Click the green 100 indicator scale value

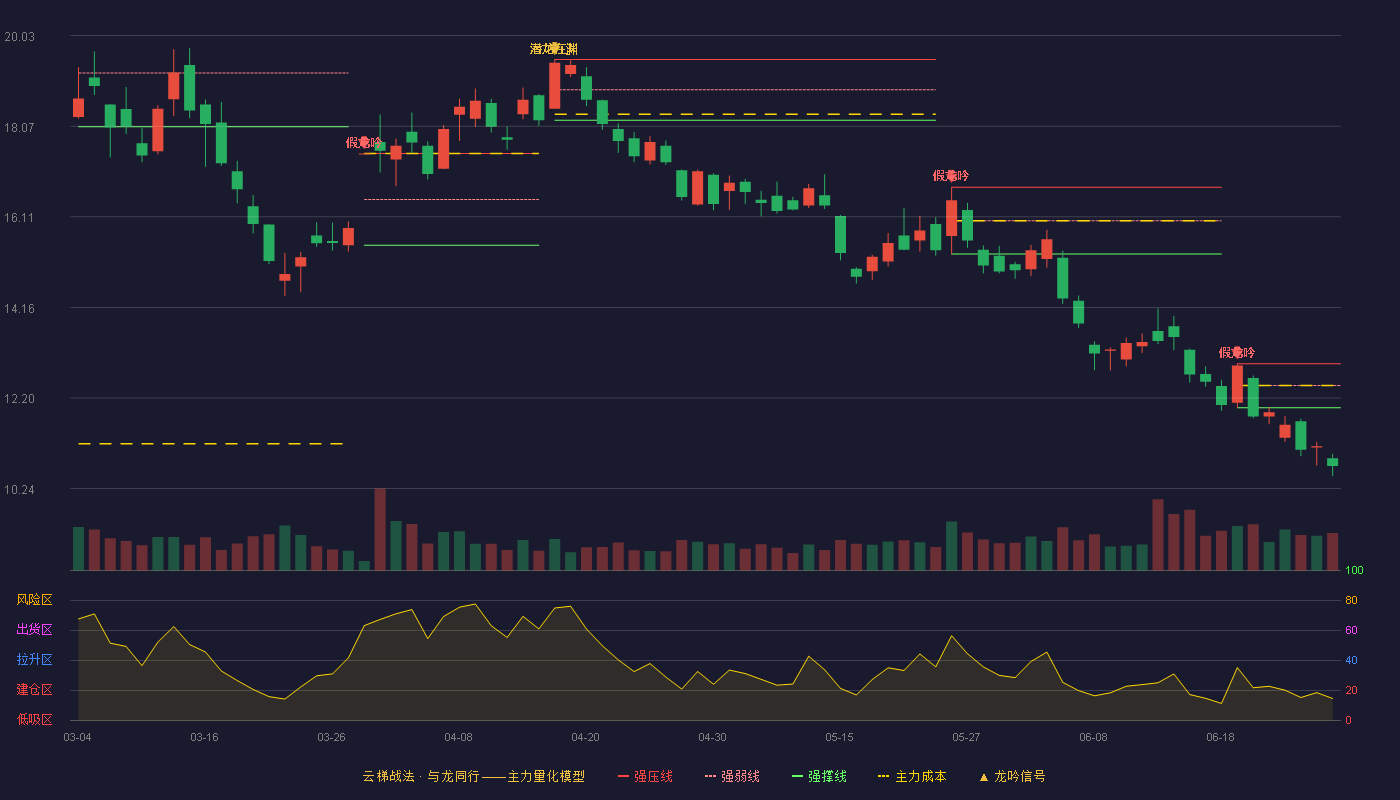point(1354,571)
